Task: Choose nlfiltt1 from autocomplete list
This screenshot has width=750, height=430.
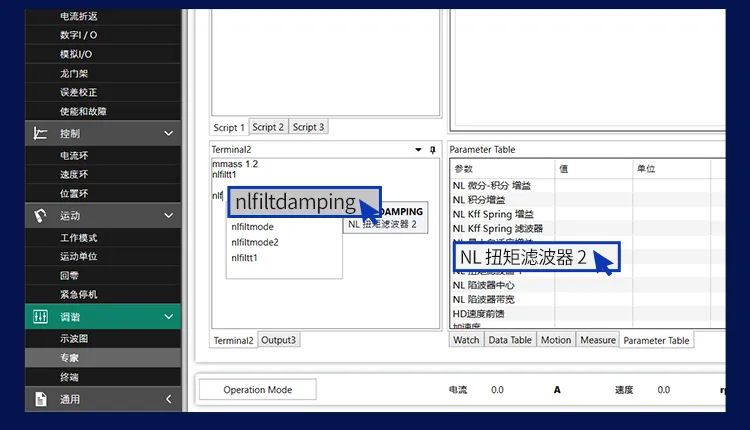Action: (284, 258)
